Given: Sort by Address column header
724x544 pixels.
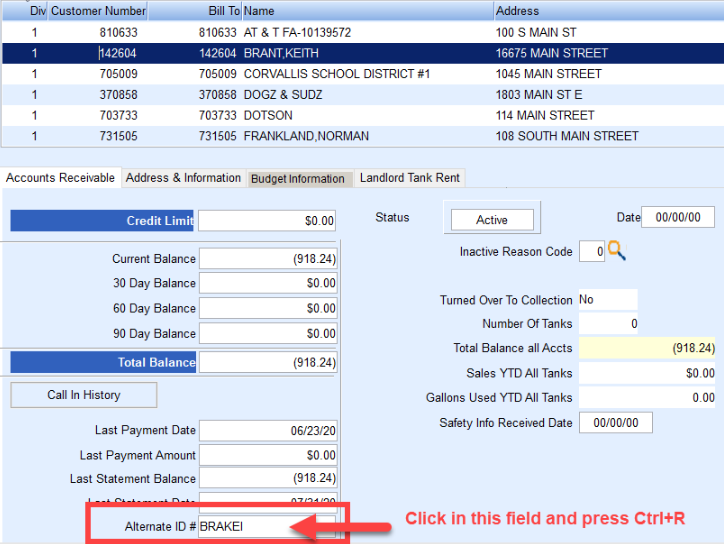Looking at the screenshot, I should click(x=609, y=11).
